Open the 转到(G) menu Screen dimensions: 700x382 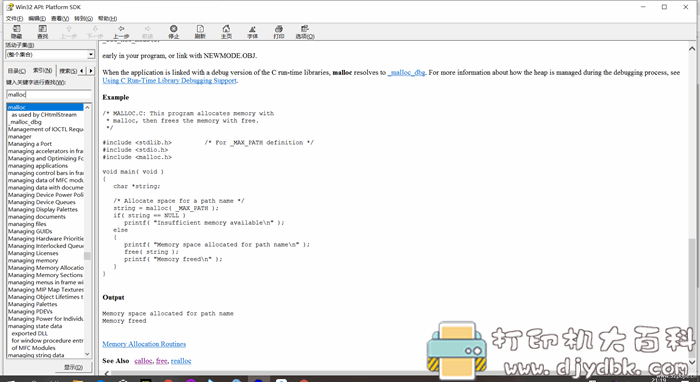83,18
